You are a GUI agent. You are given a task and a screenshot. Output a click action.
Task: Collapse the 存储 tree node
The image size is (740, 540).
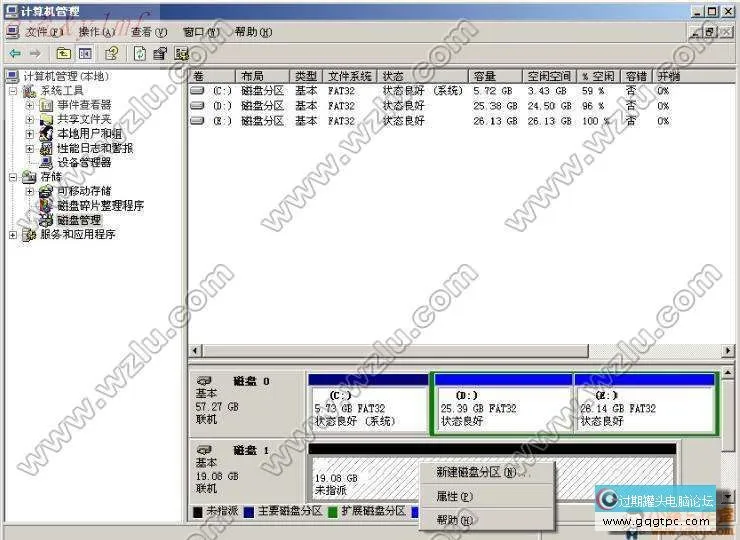click(13, 177)
